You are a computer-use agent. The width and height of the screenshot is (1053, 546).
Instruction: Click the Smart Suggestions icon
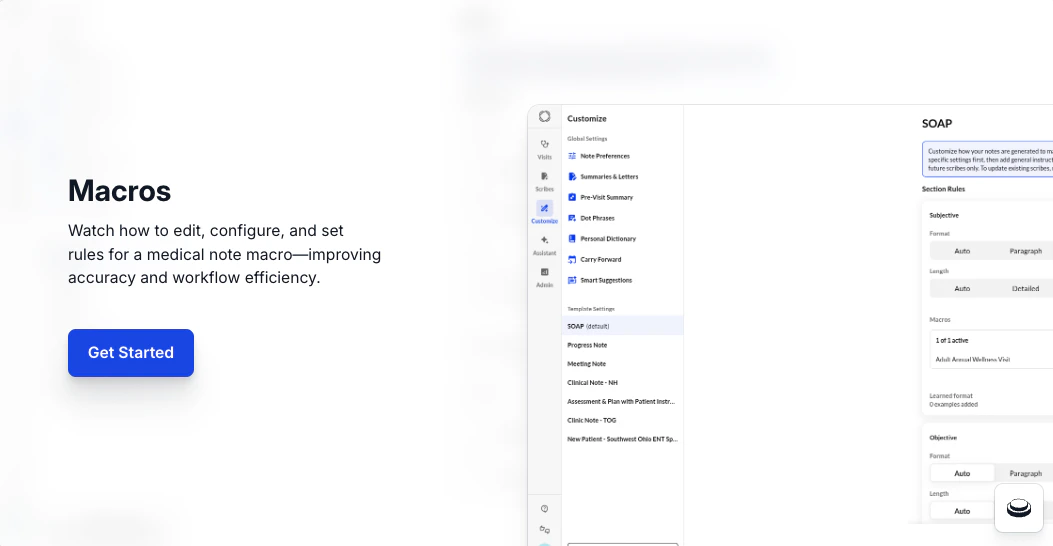(x=572, y=280)
